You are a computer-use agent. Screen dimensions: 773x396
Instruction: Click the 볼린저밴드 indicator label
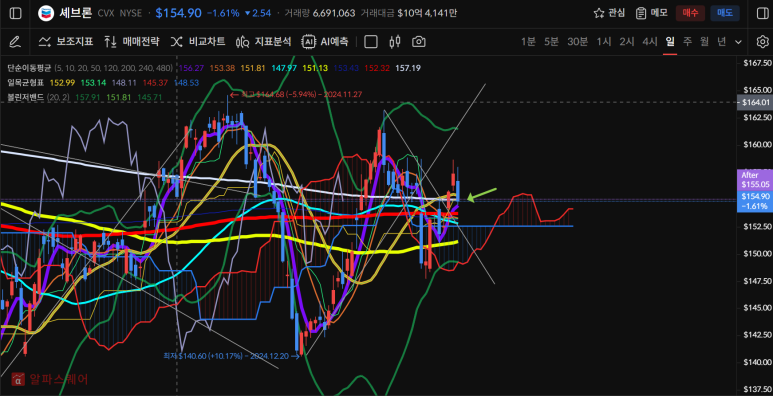[25, 97]
